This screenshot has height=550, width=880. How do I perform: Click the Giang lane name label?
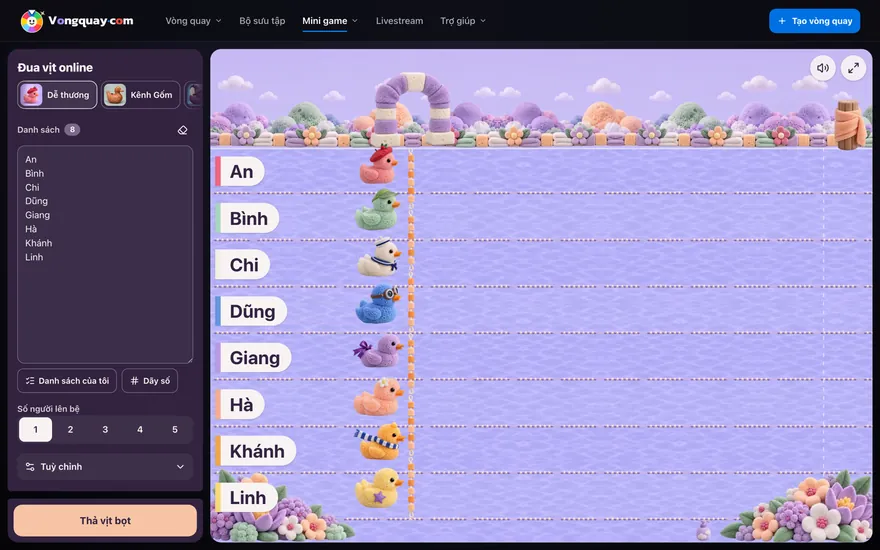pos(254,358)
